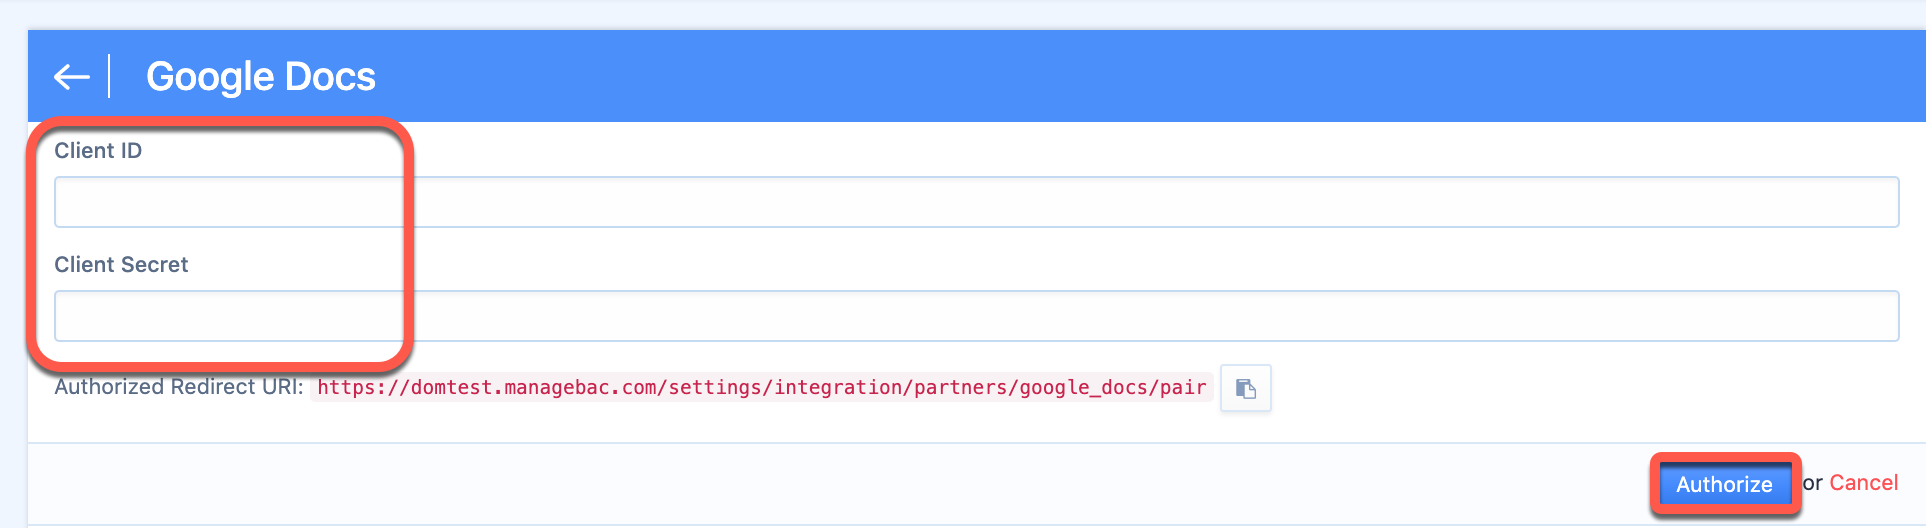The height and width of the screenshot is (528, 1926).
Task: Click the Authorize button
Action: [x=1724, y=484]
